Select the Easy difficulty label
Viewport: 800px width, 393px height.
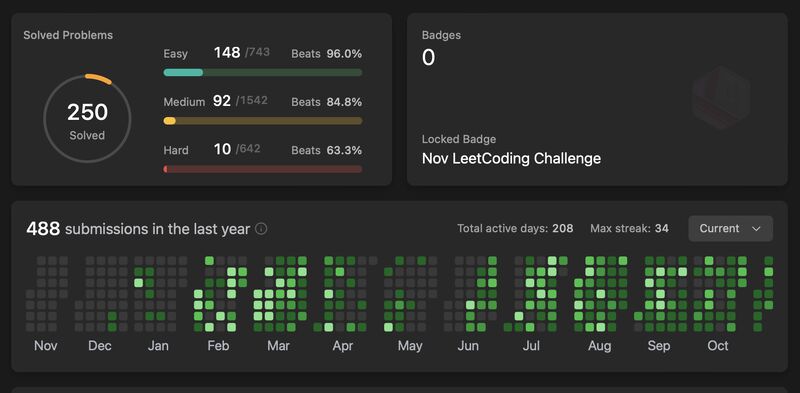tap(176, 54)
